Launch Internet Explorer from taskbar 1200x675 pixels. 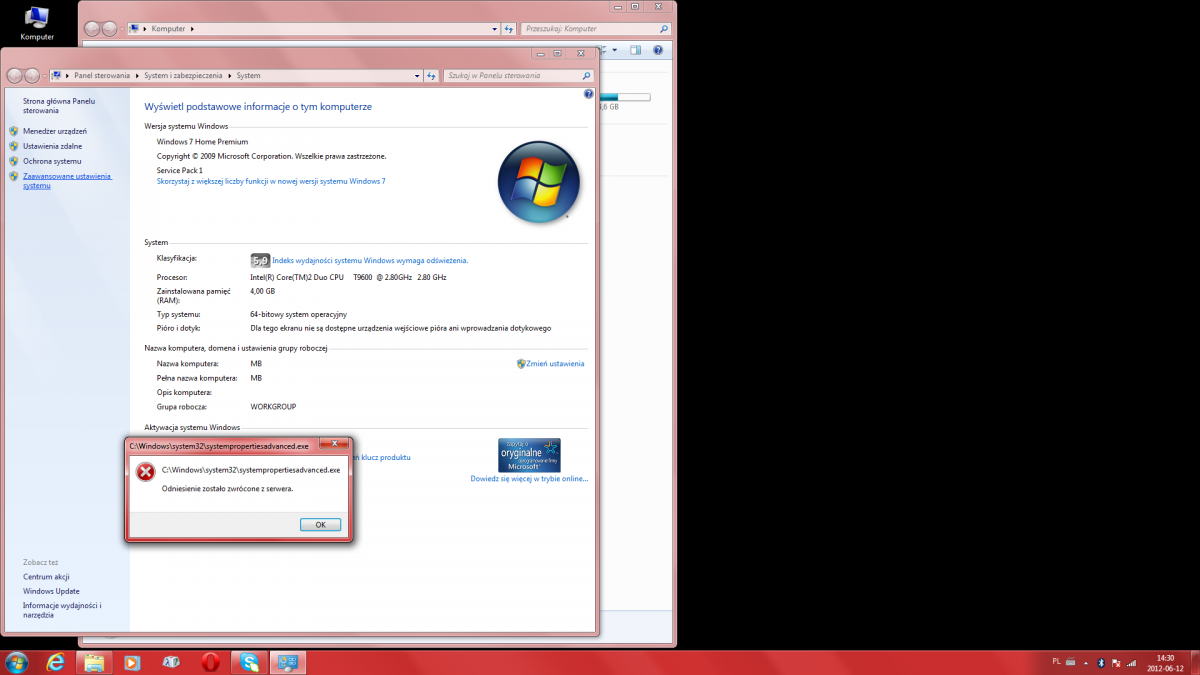tap(56, 662)
